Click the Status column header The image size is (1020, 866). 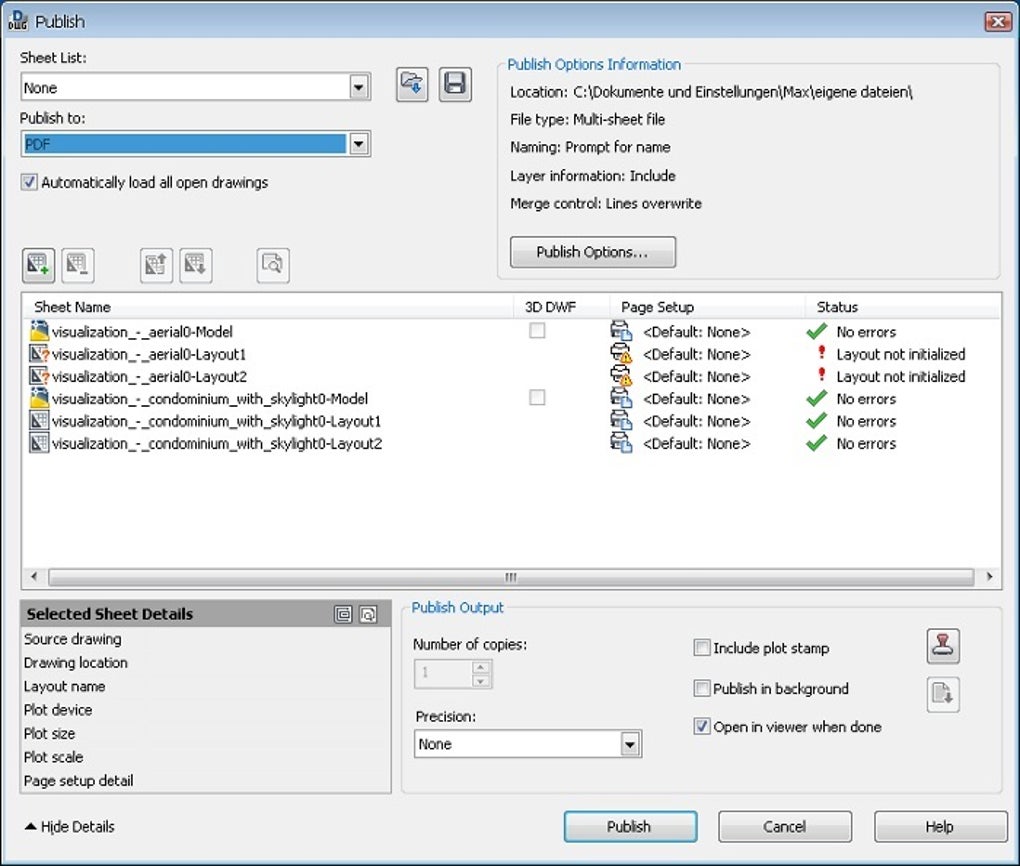[903, 306]
